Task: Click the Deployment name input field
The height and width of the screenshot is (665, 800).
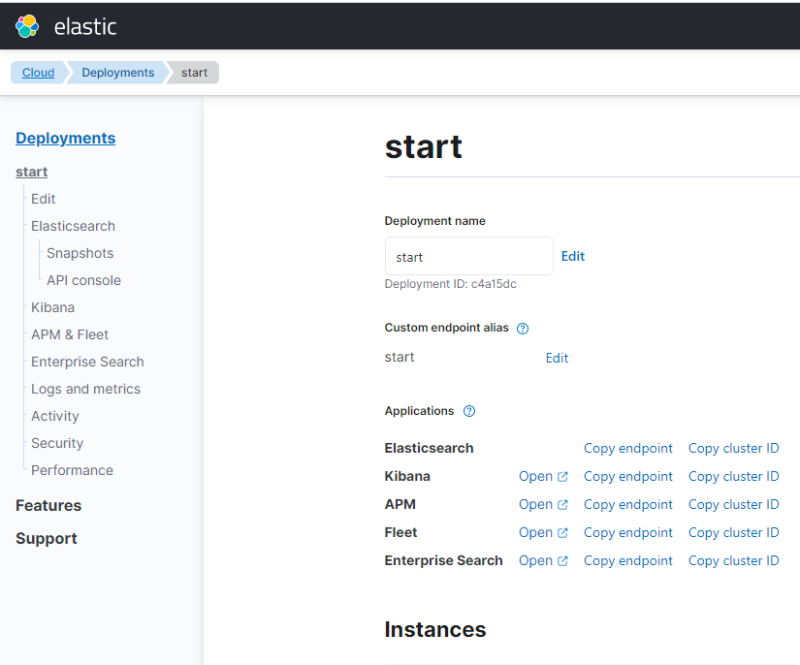Action: tap(468, 256)
